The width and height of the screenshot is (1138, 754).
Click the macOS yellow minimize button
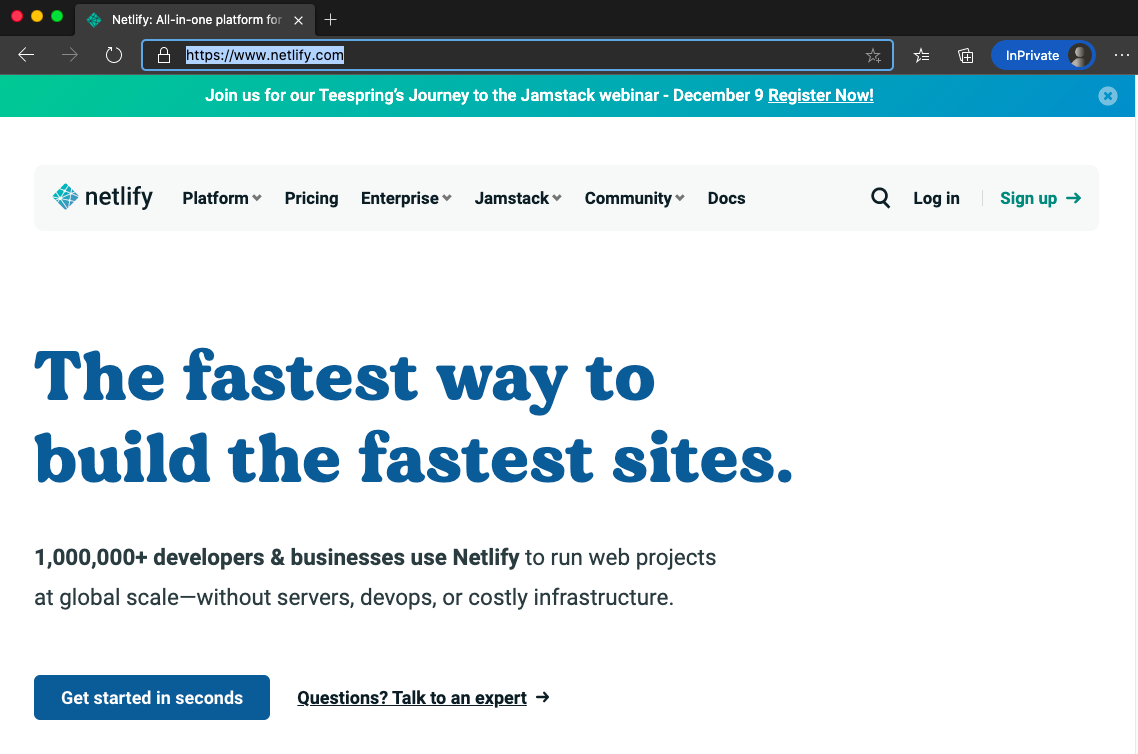[37, 16]
